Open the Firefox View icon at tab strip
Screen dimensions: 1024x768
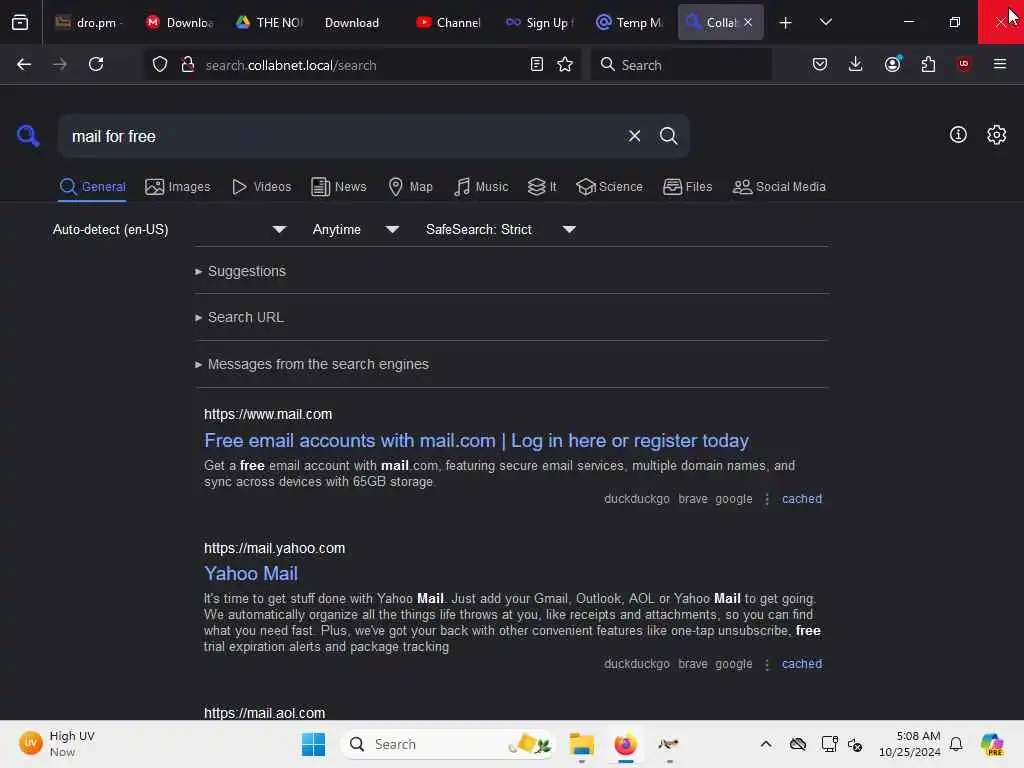point(20,22)
